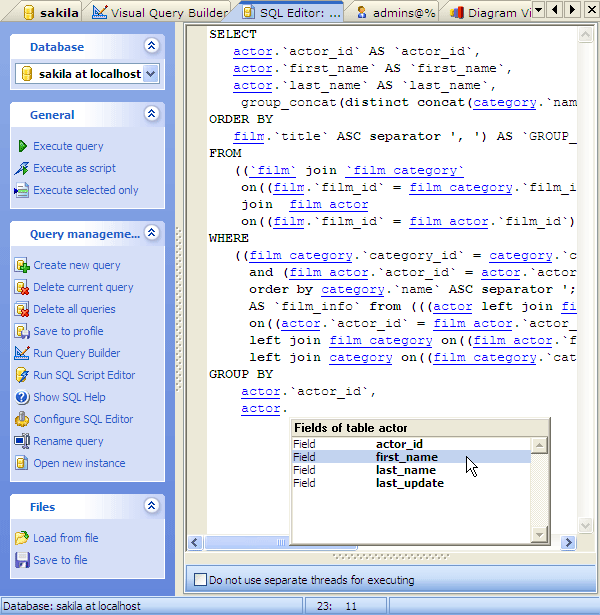
Task: Click the editor vertical scroll down arrow
Action: [585, 525]
